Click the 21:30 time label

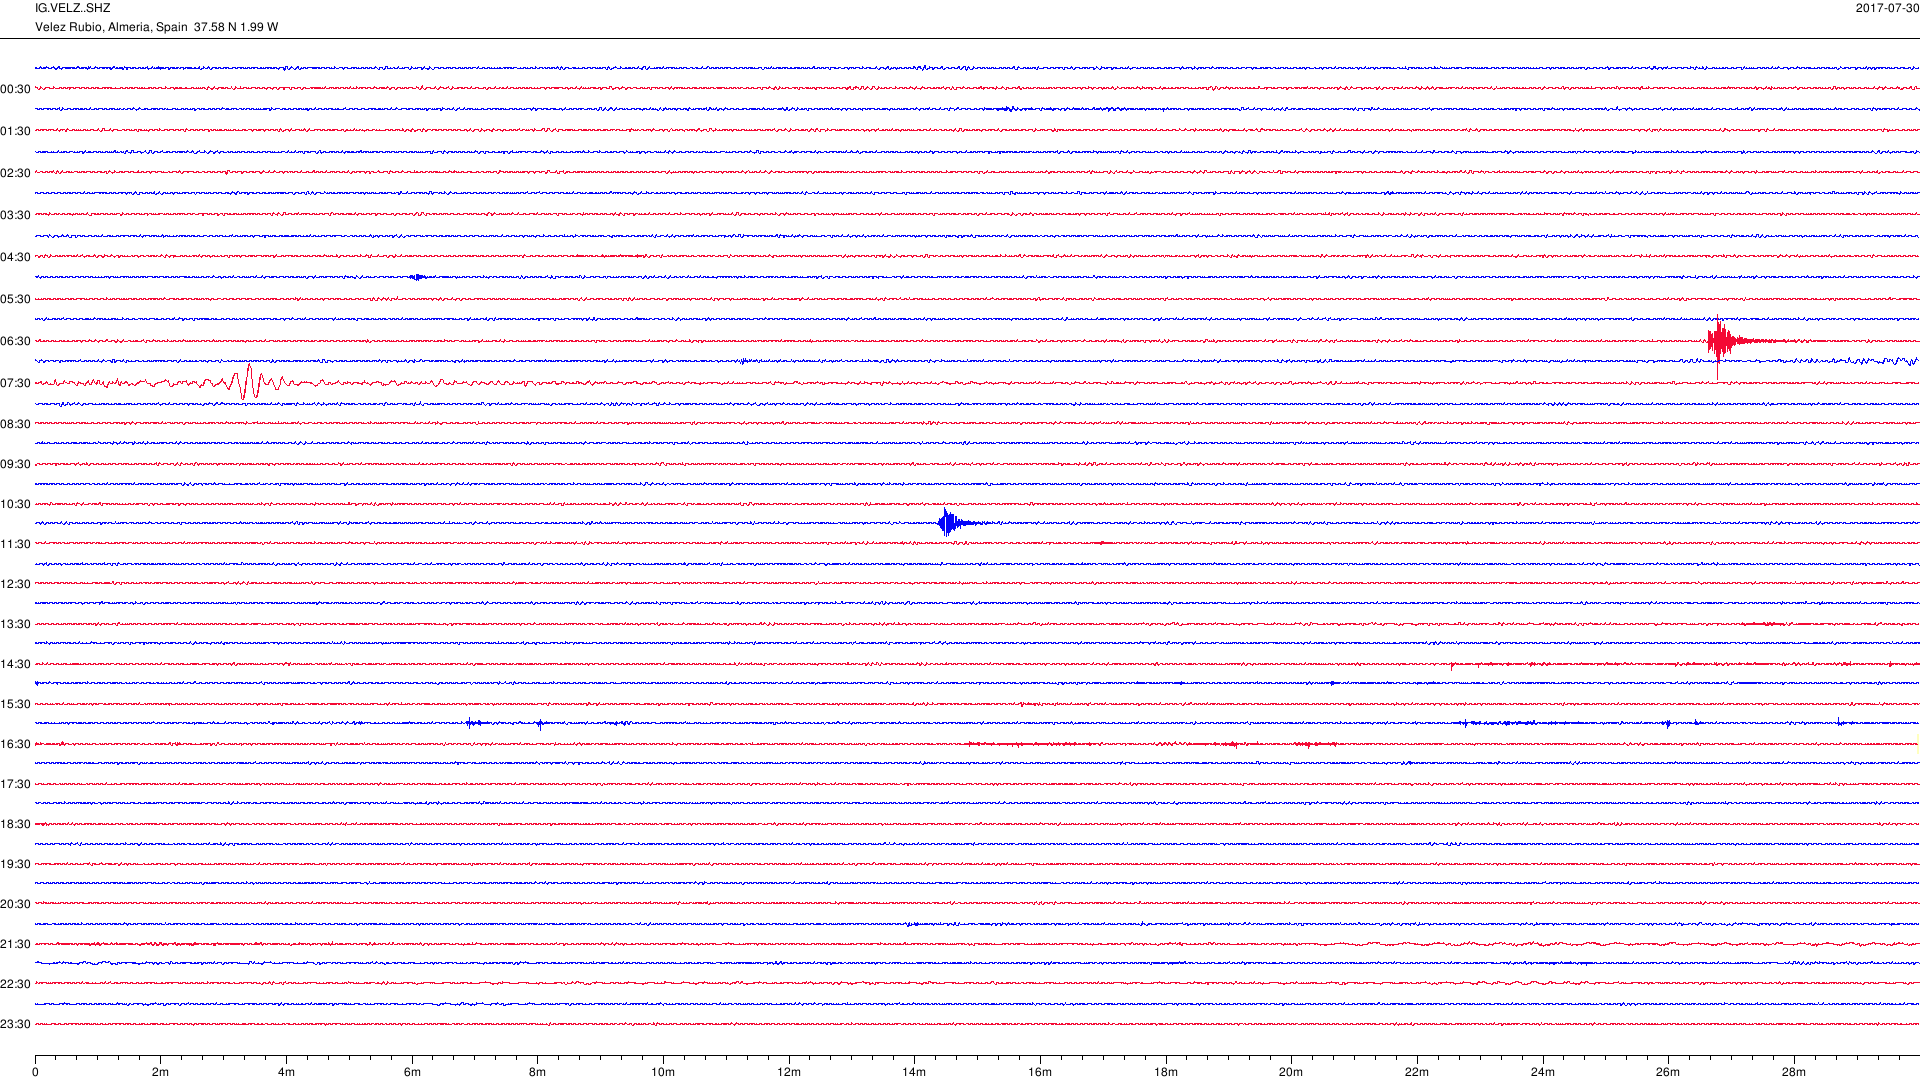coord(15,944)
